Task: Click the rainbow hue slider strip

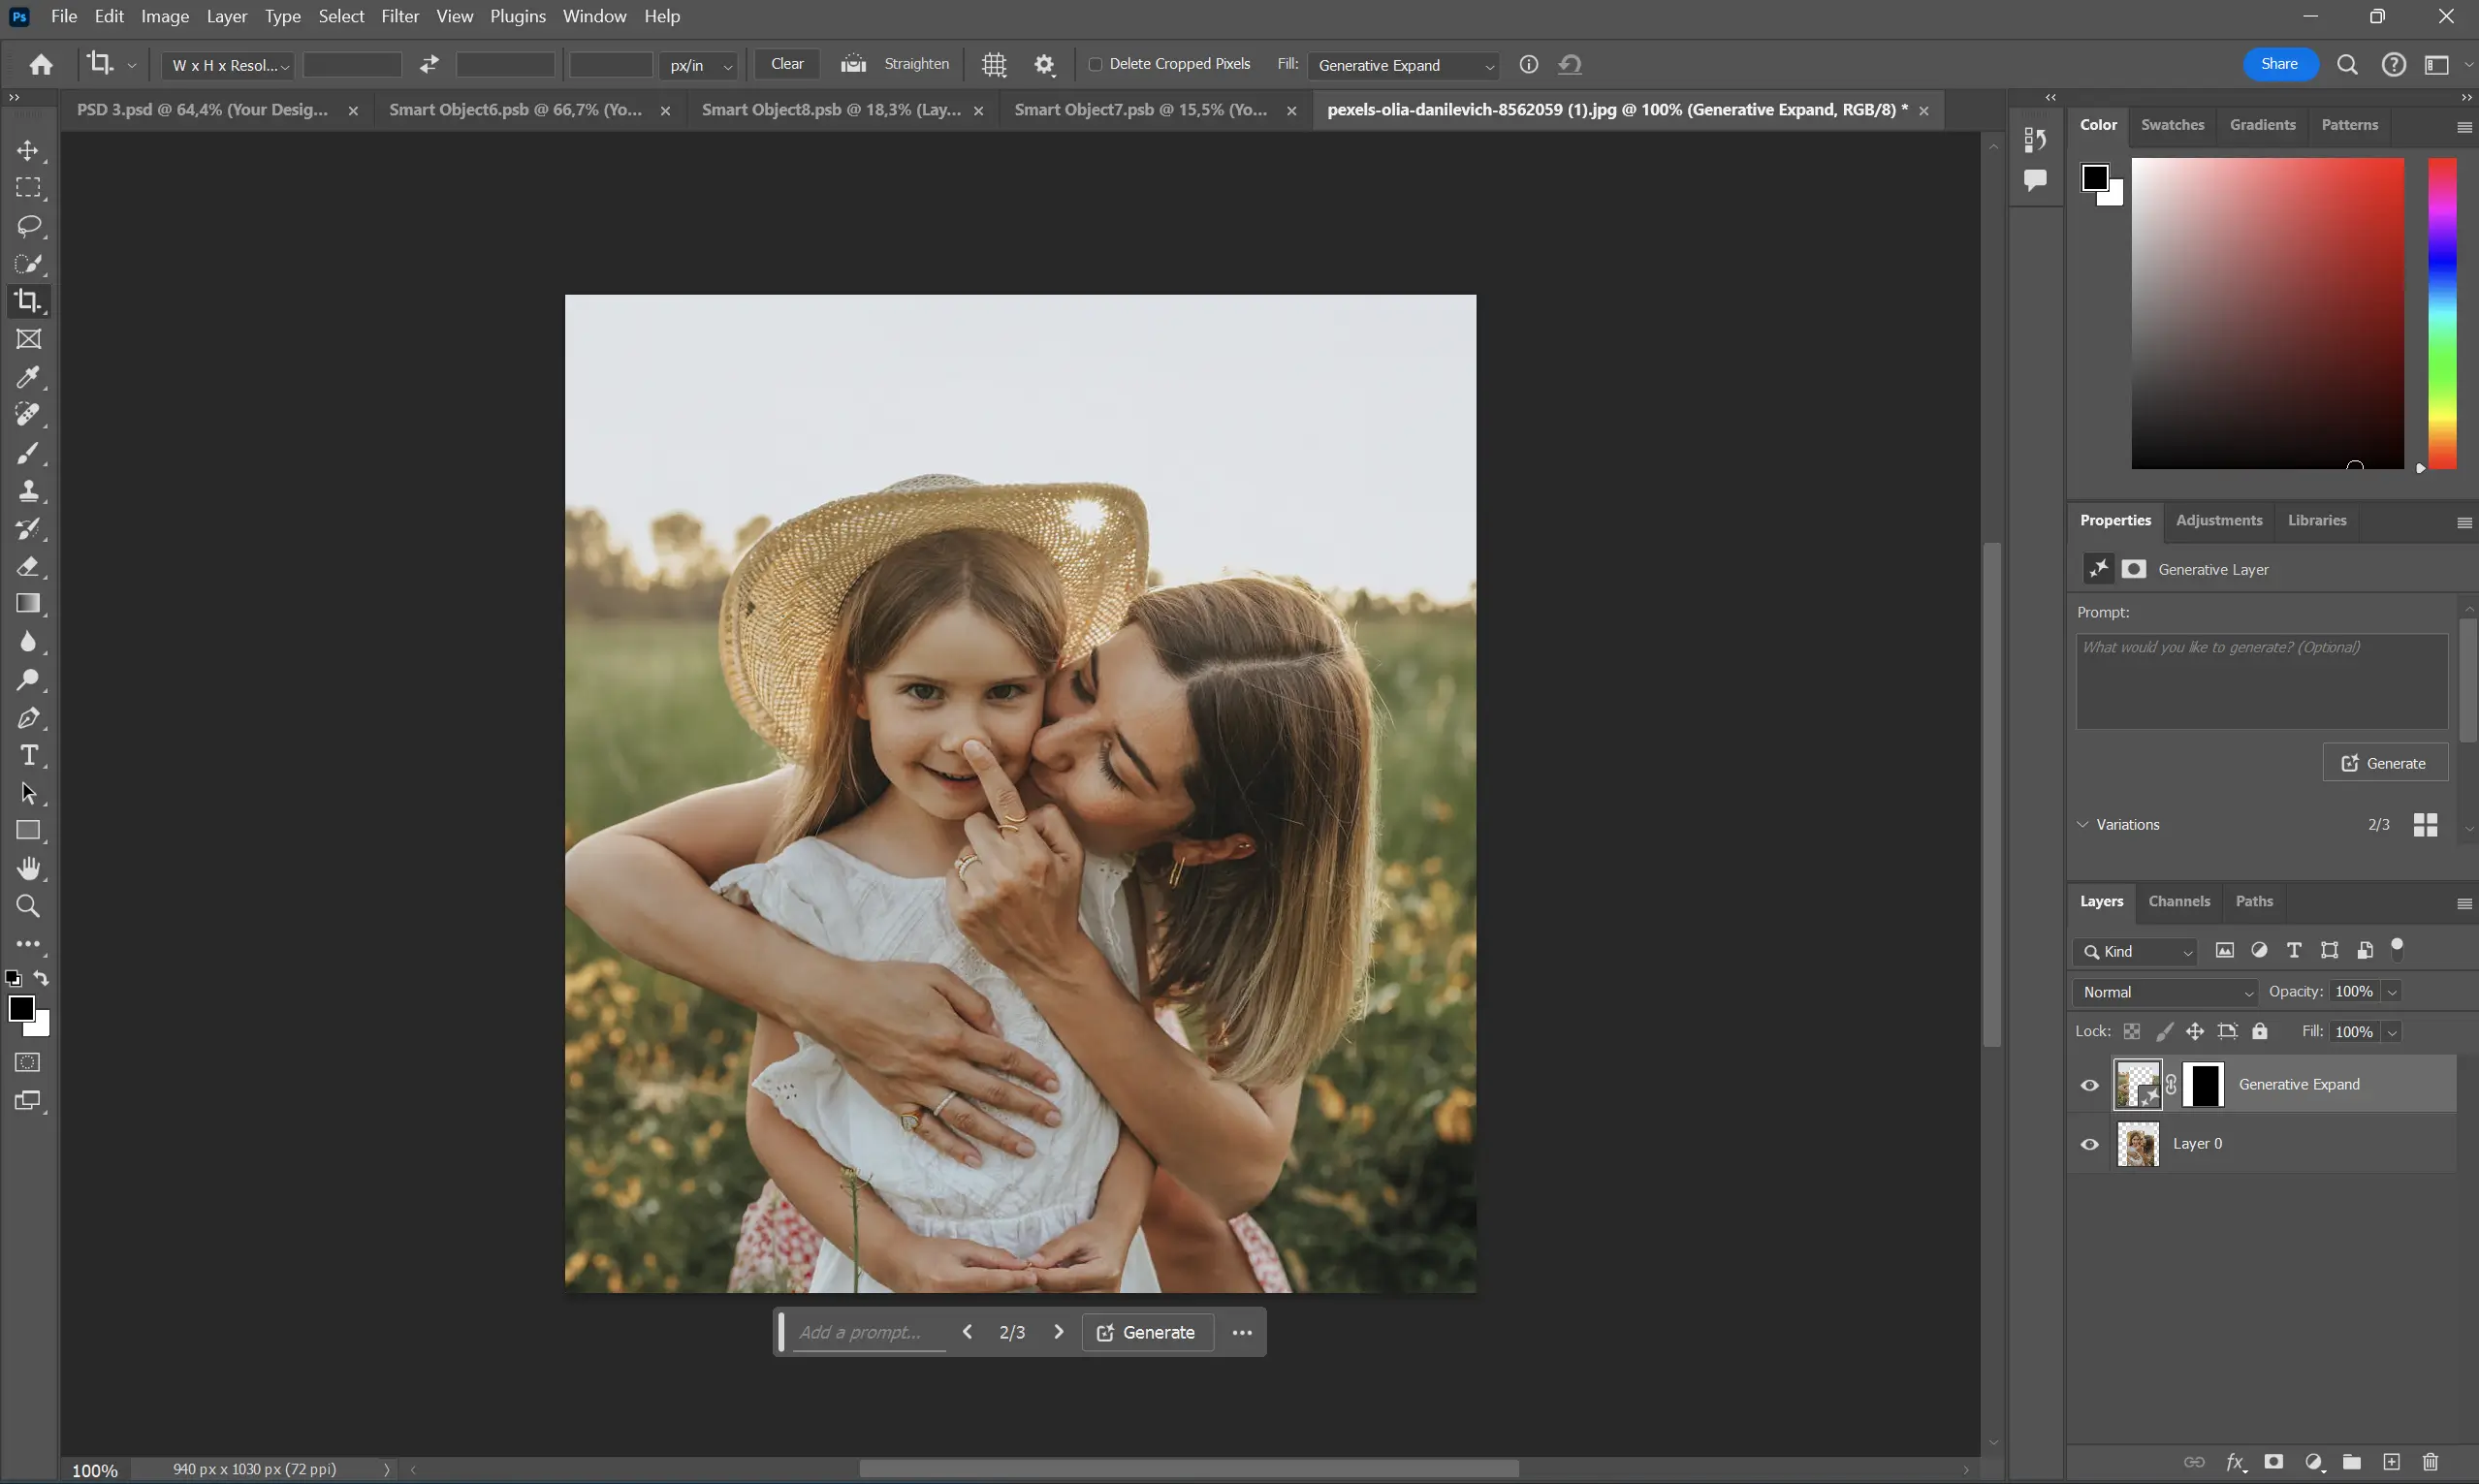Action: (2442, 313)
